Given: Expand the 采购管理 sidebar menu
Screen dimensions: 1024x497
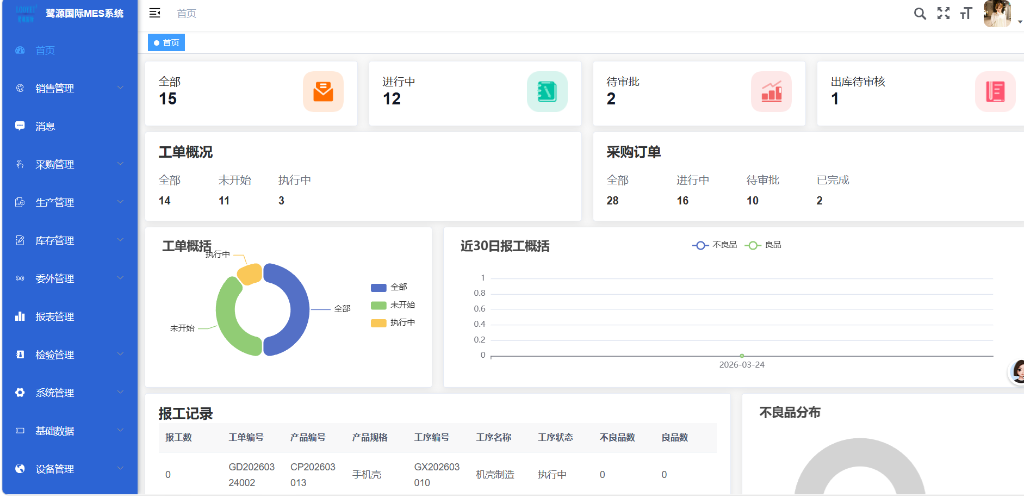Looking at the screenshot, I should click(69, 164).
